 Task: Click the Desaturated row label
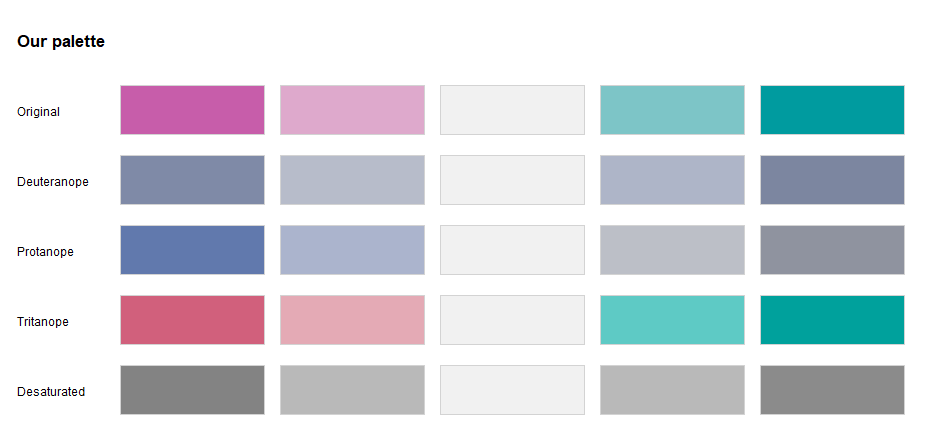click(51, 392)
